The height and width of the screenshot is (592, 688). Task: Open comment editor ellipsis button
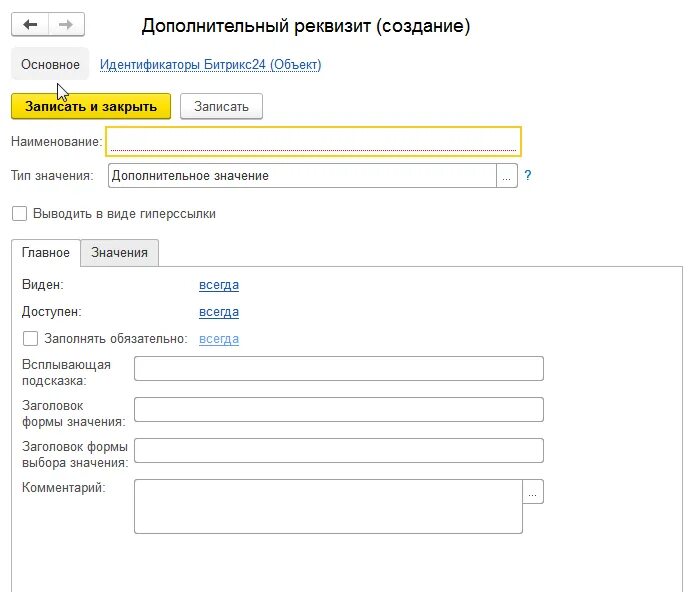pos(534,492)
